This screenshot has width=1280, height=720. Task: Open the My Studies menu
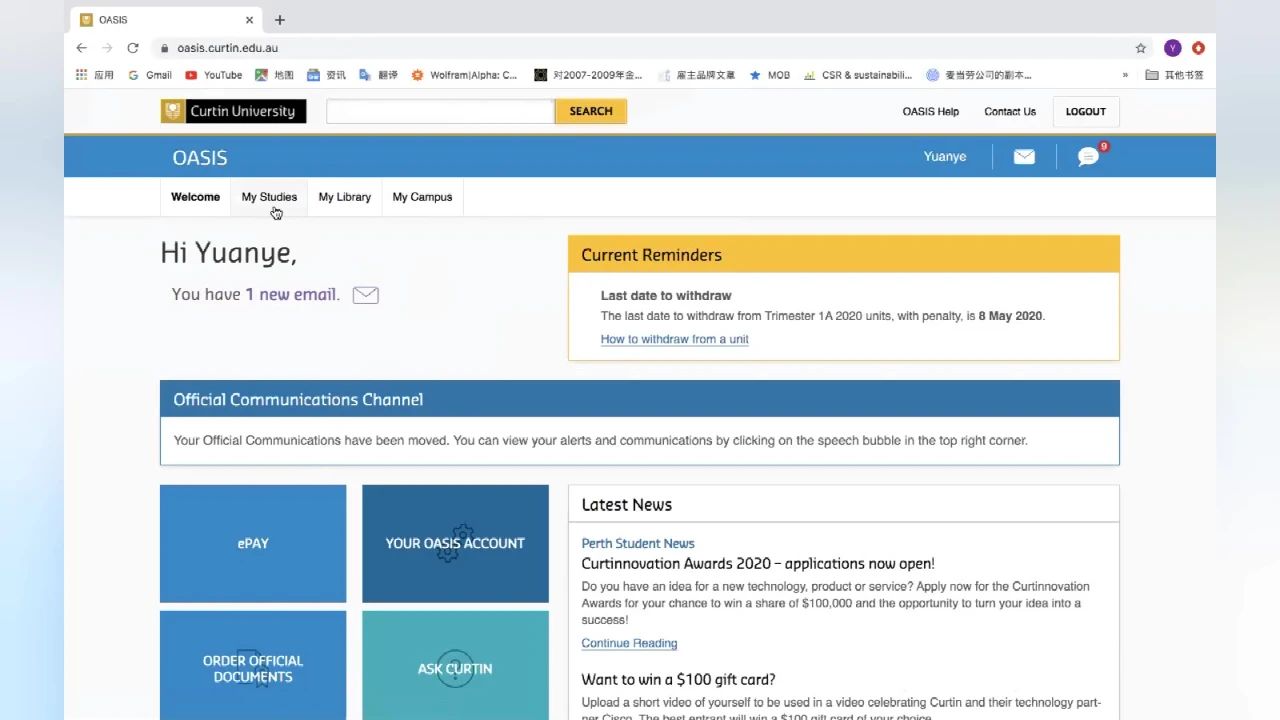pyautogui.click(x=269, y=197)
